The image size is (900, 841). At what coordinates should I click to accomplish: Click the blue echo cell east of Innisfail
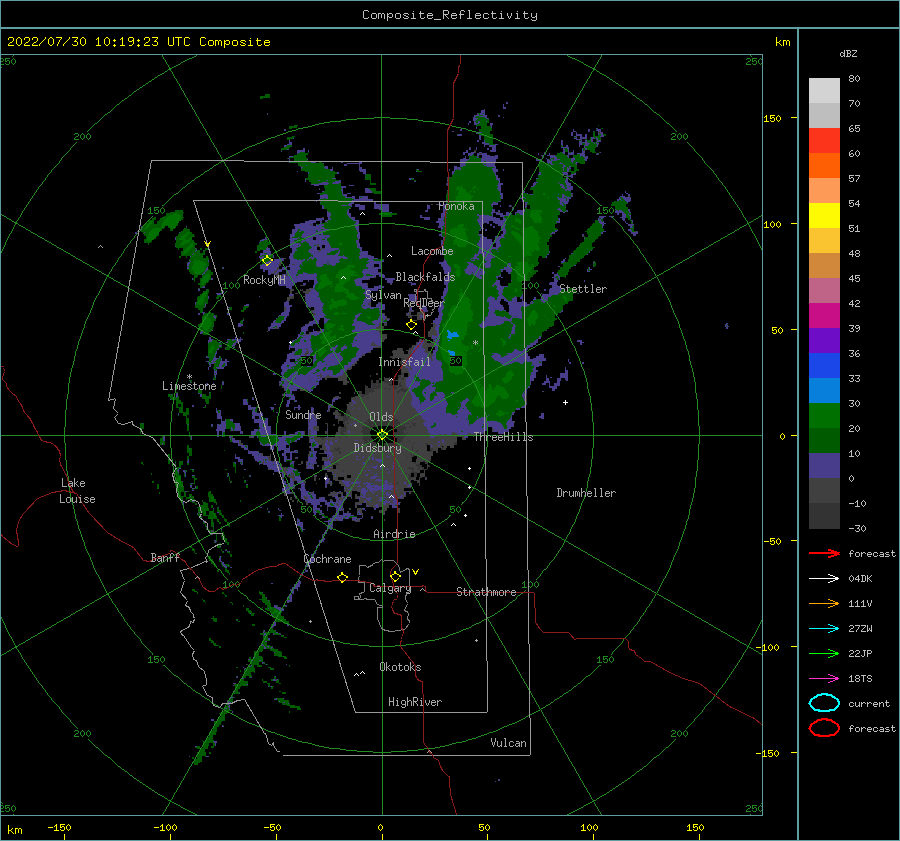pyautogui.click(x=452, y=335)
